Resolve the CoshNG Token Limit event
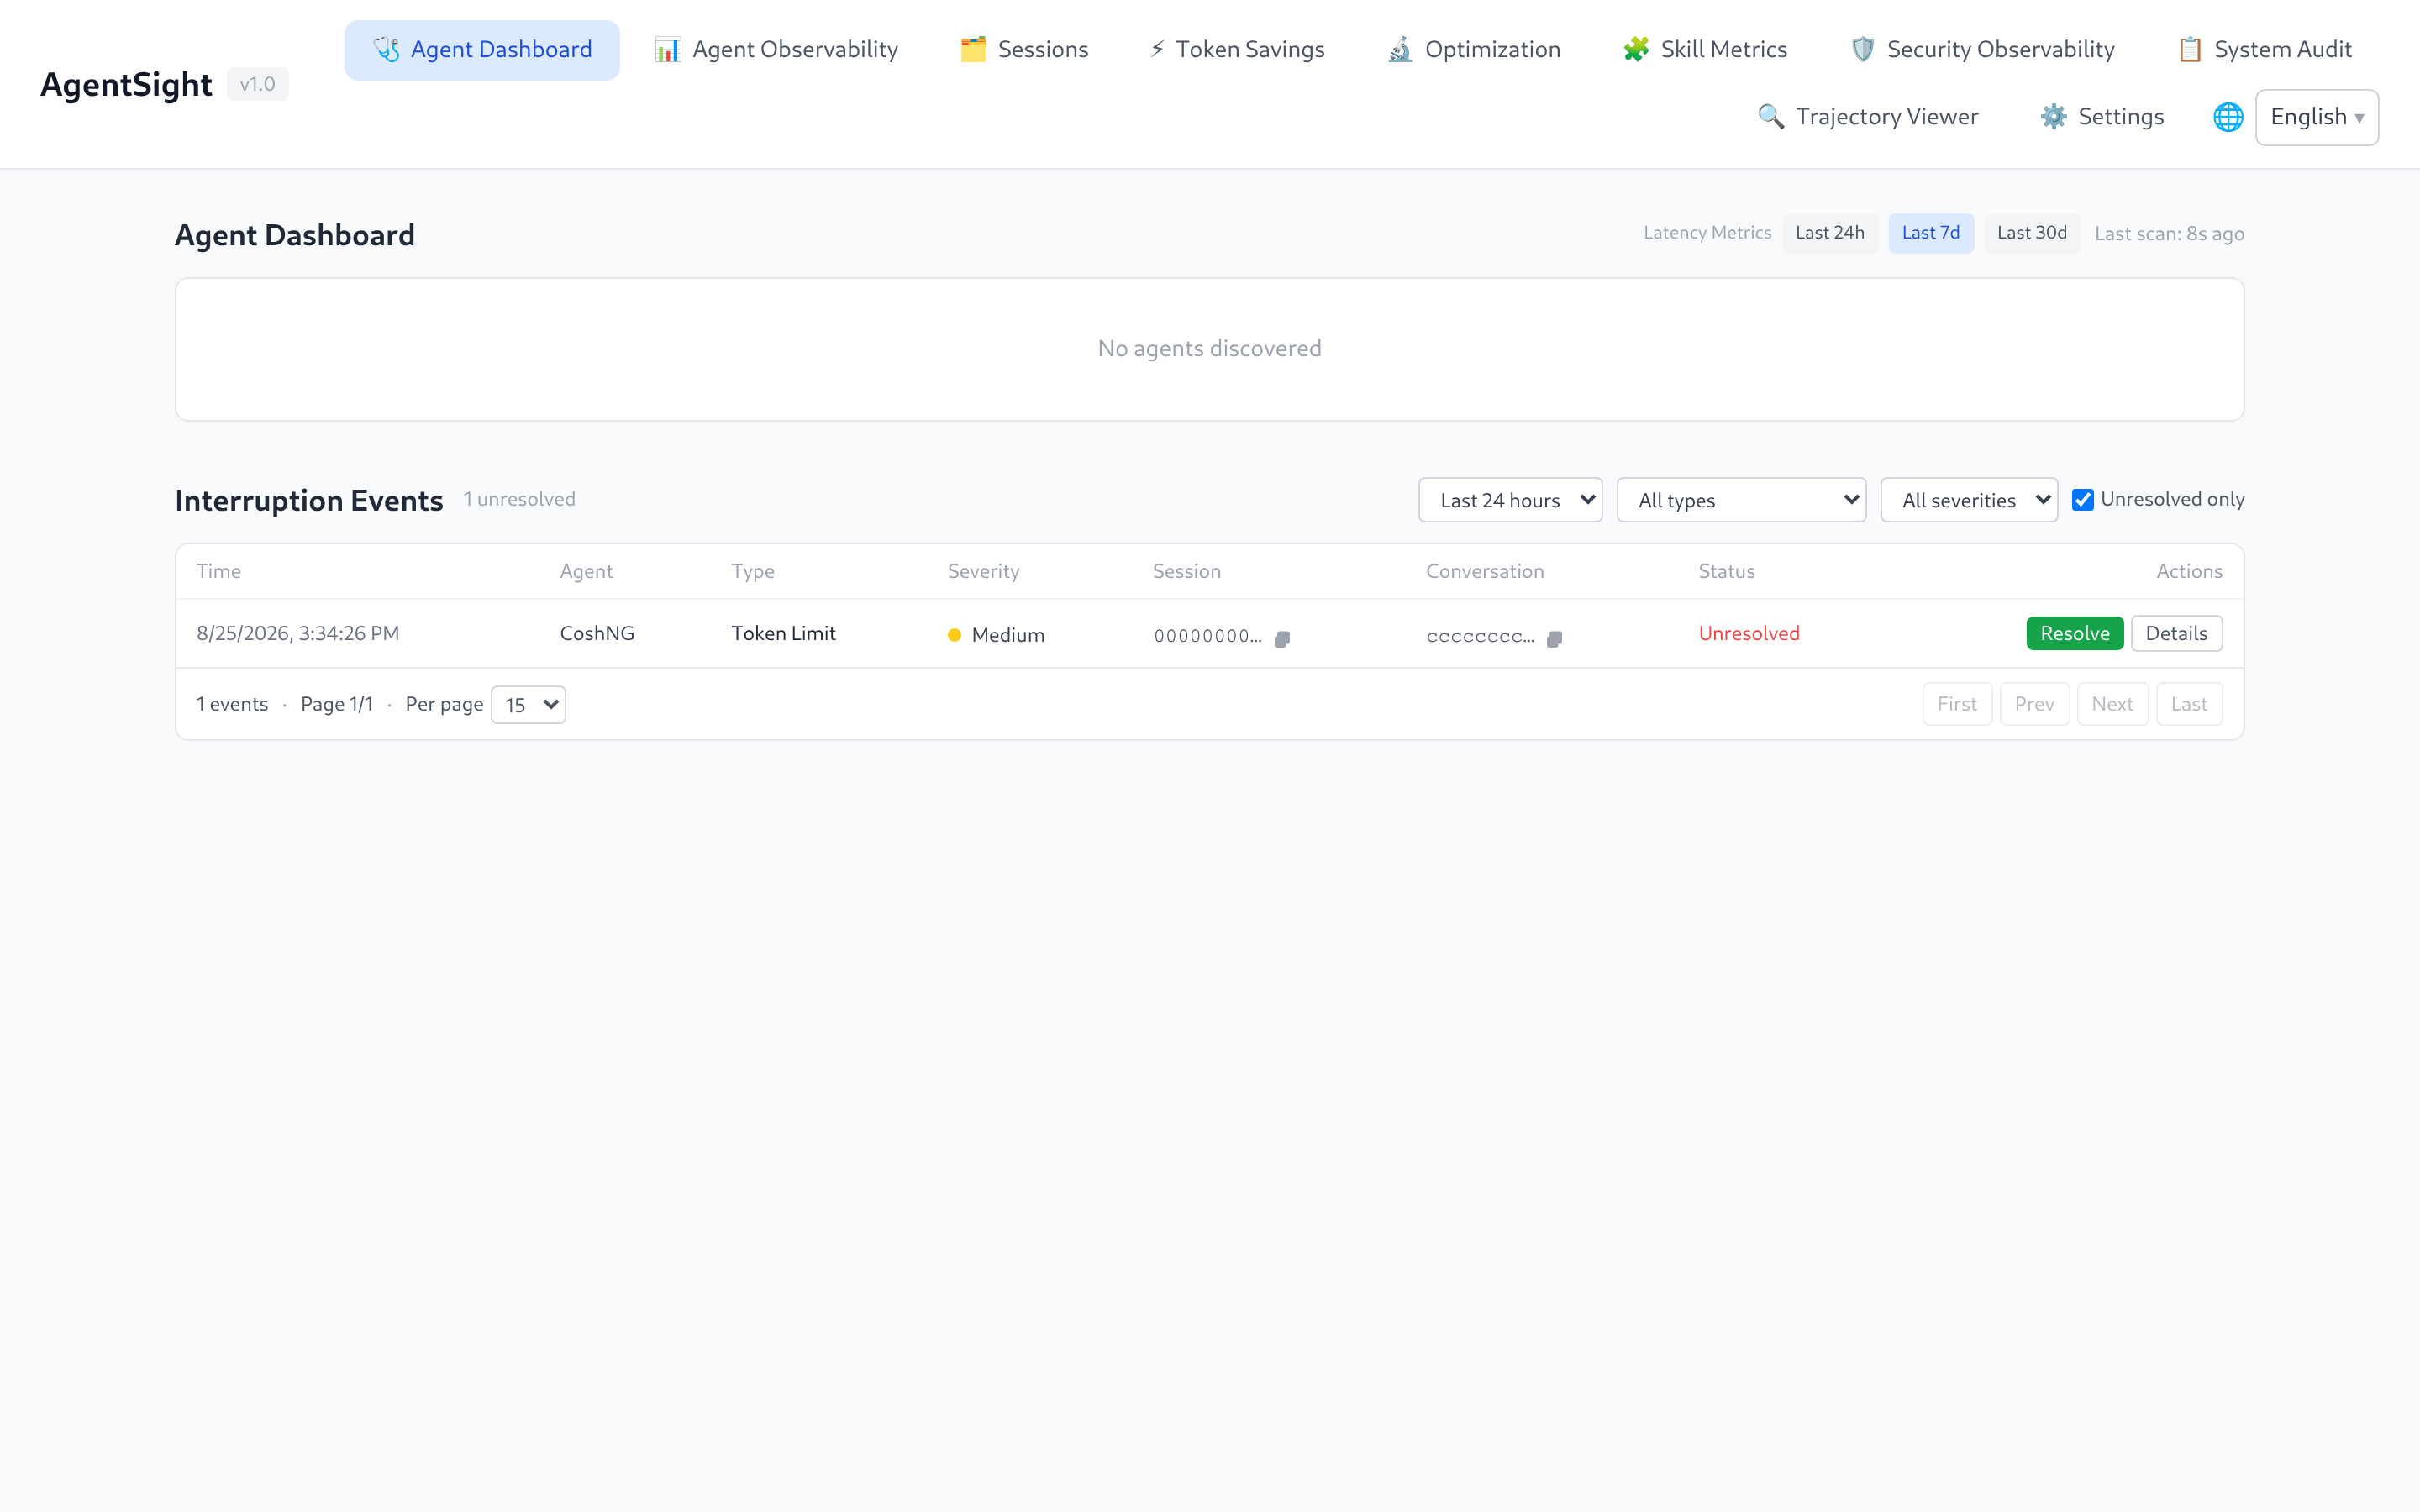The height and width of the screenshot is (1512, 2420). coord(2074,633)
